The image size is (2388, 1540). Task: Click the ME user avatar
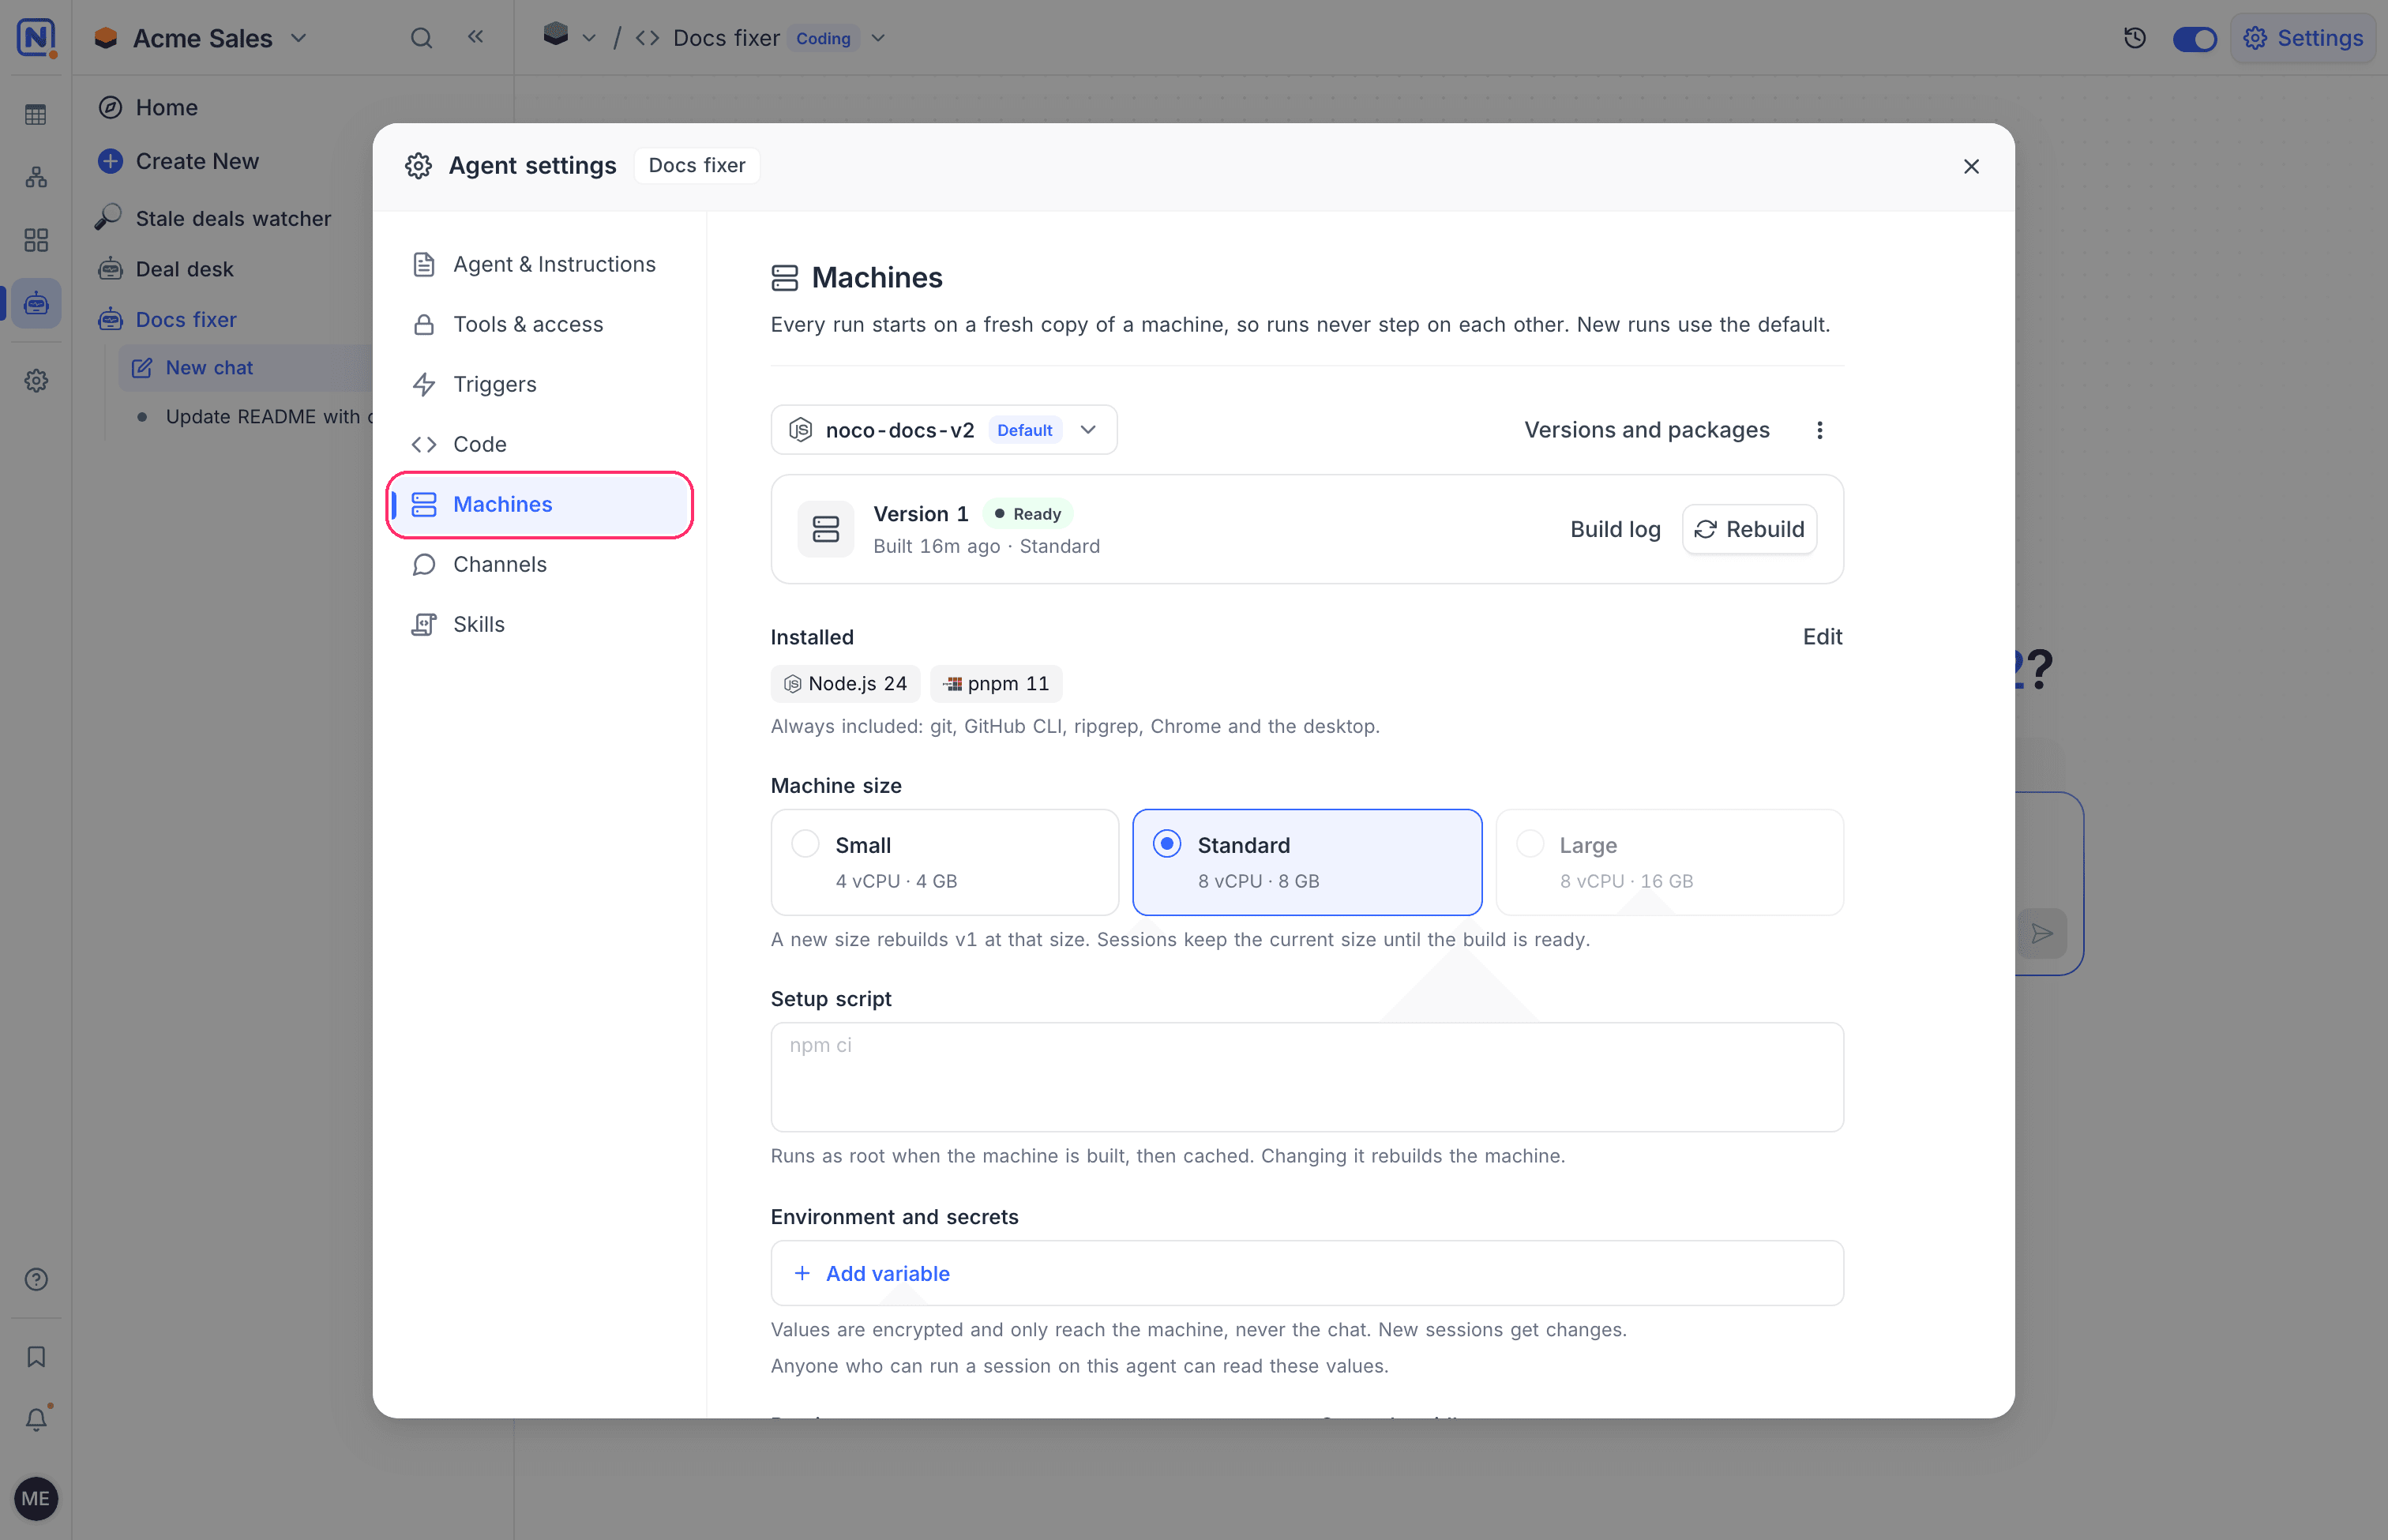click(36, 1498)
